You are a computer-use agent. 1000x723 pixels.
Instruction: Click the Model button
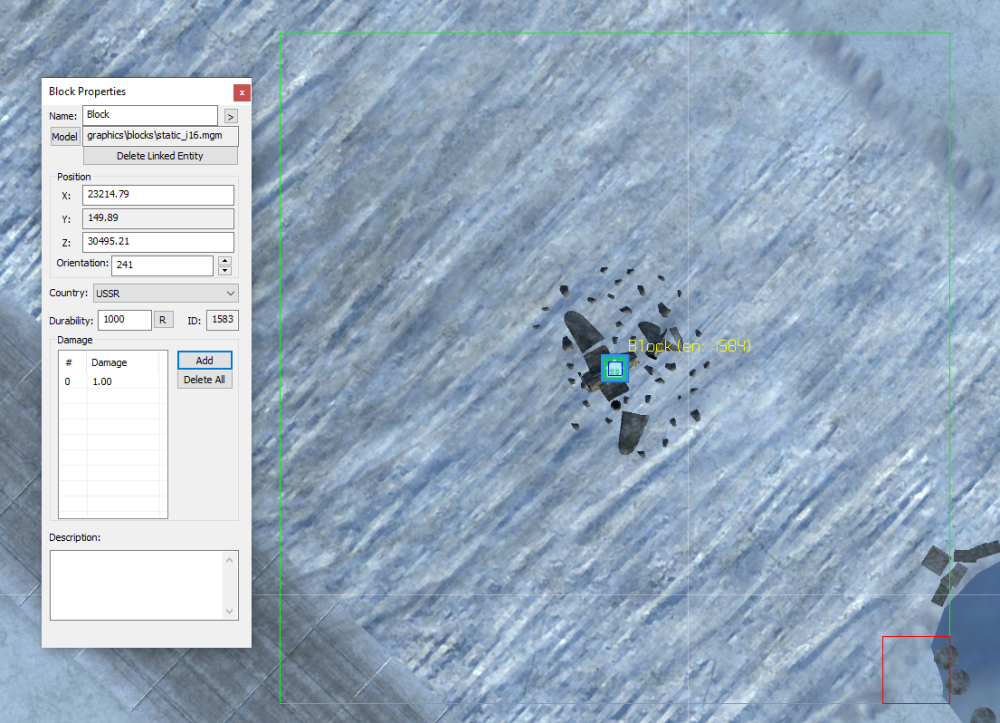(64, 136)
